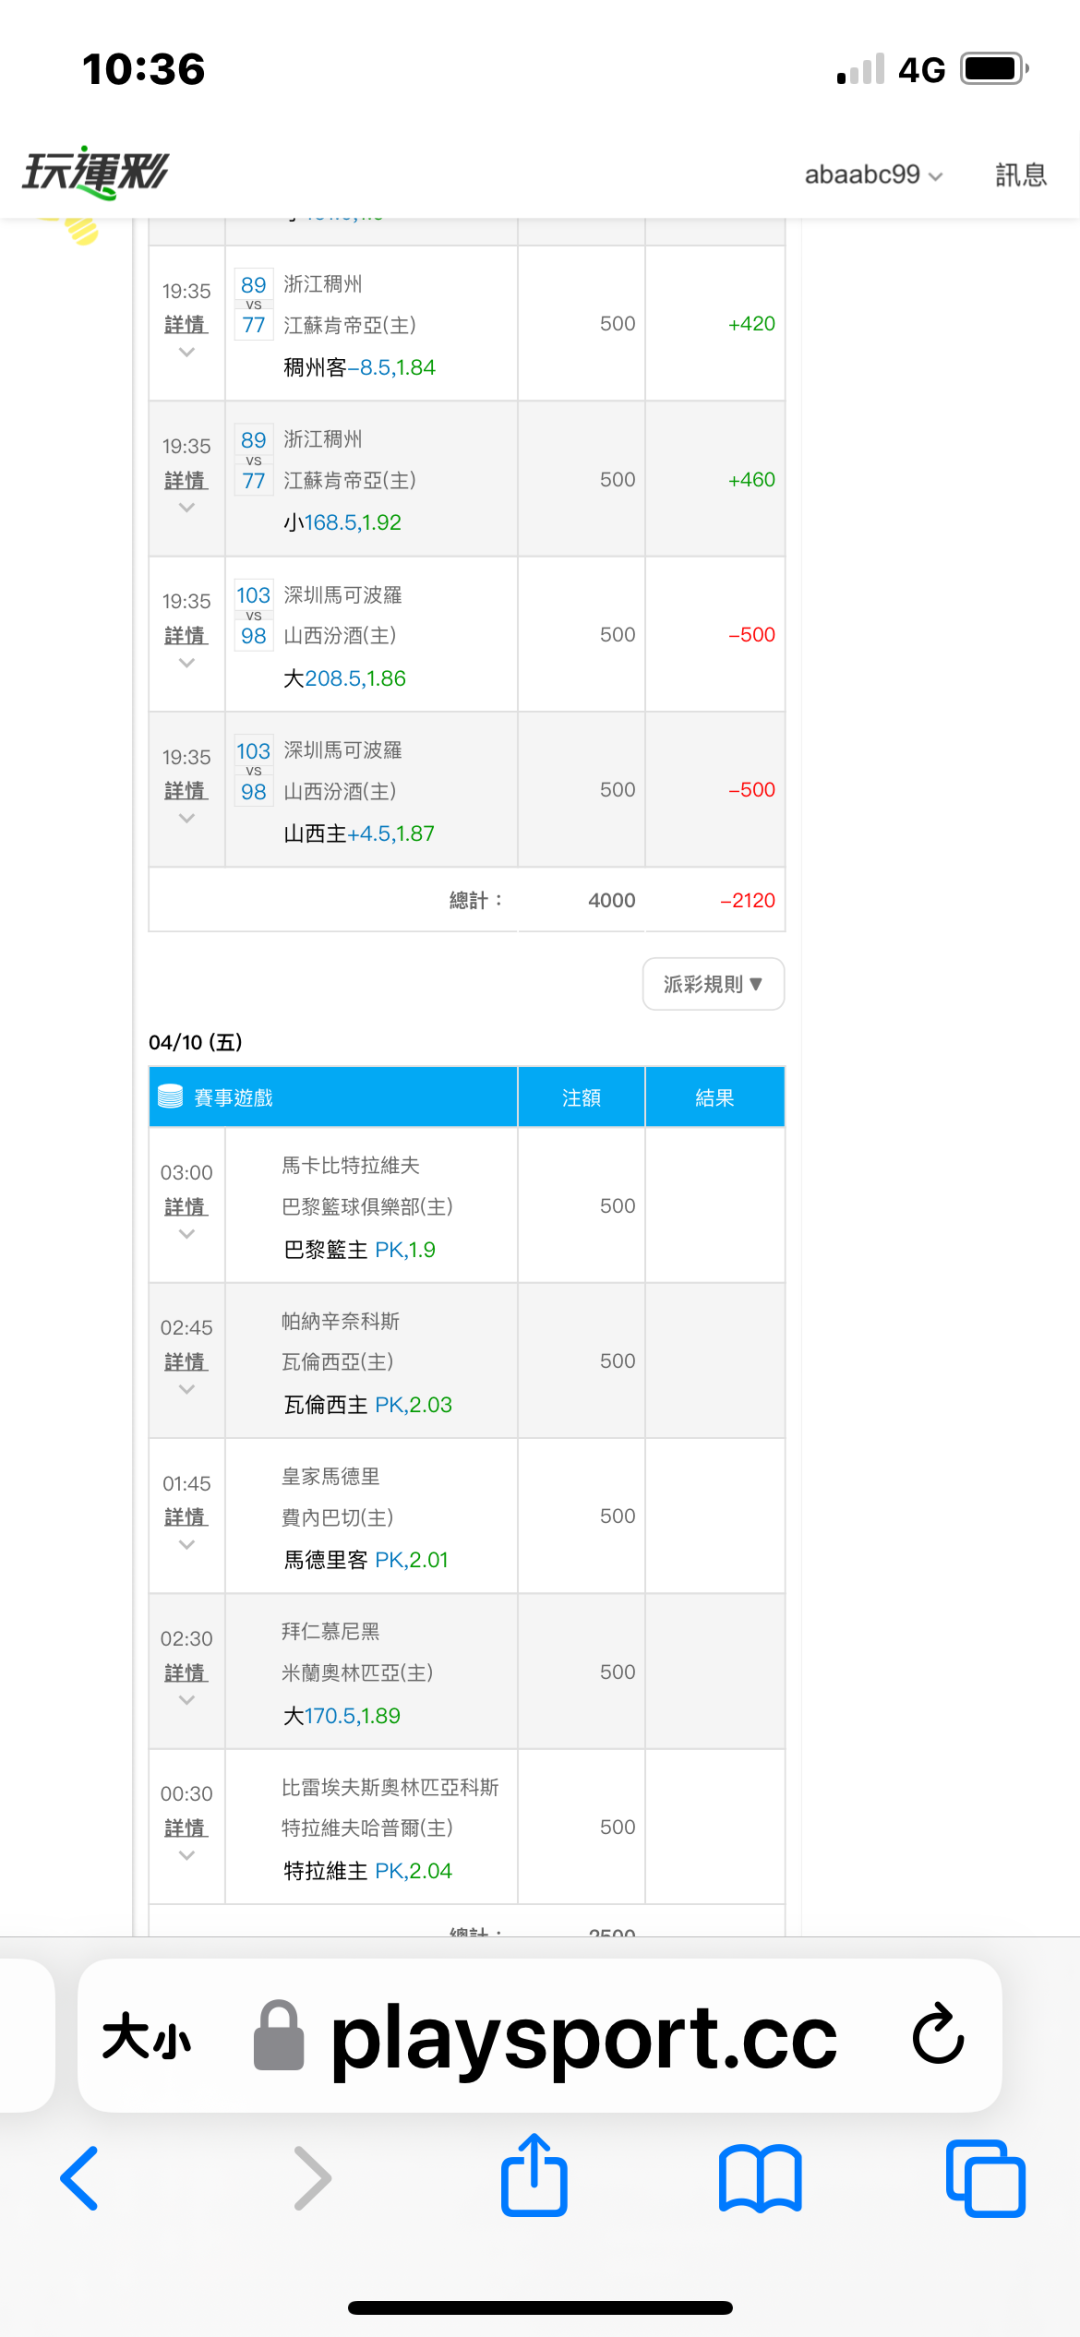The image size is (1080, 2337).
Task: Select the 結果 column header
Action: [714, 1098]
